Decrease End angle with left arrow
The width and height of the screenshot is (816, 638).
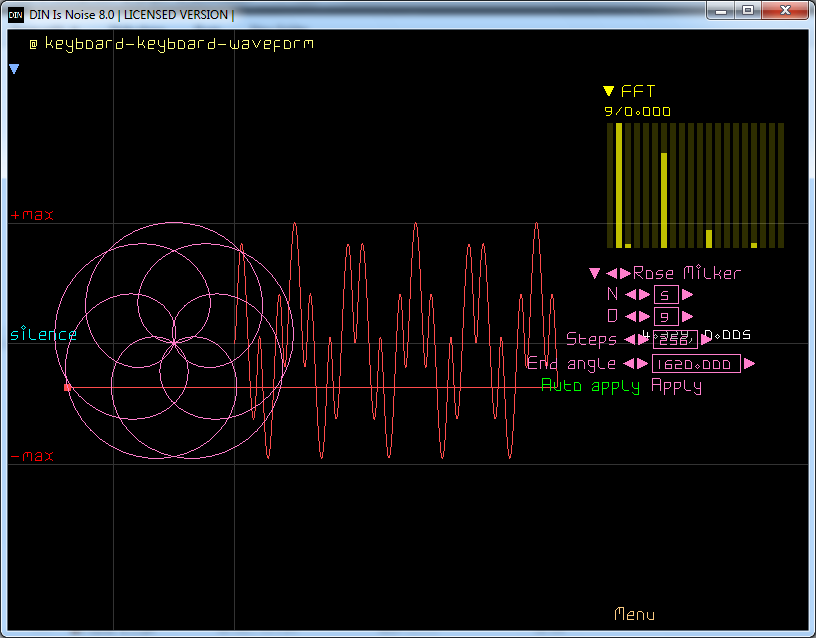coord(630,364)
